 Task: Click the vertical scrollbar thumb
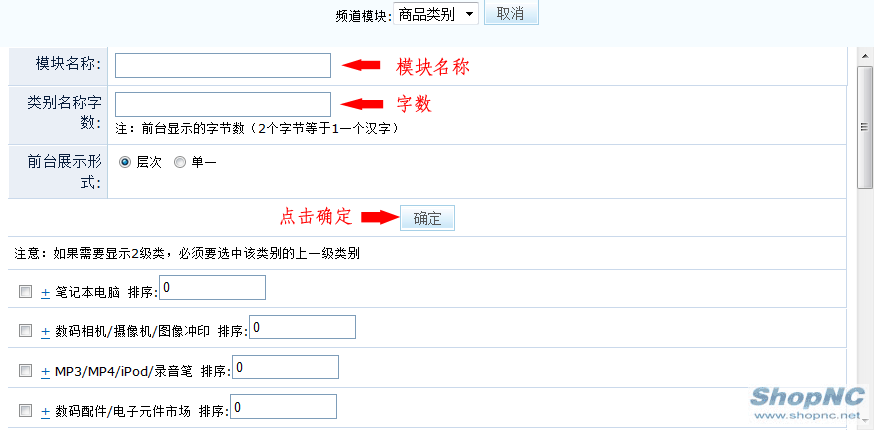tap(865, 127)
